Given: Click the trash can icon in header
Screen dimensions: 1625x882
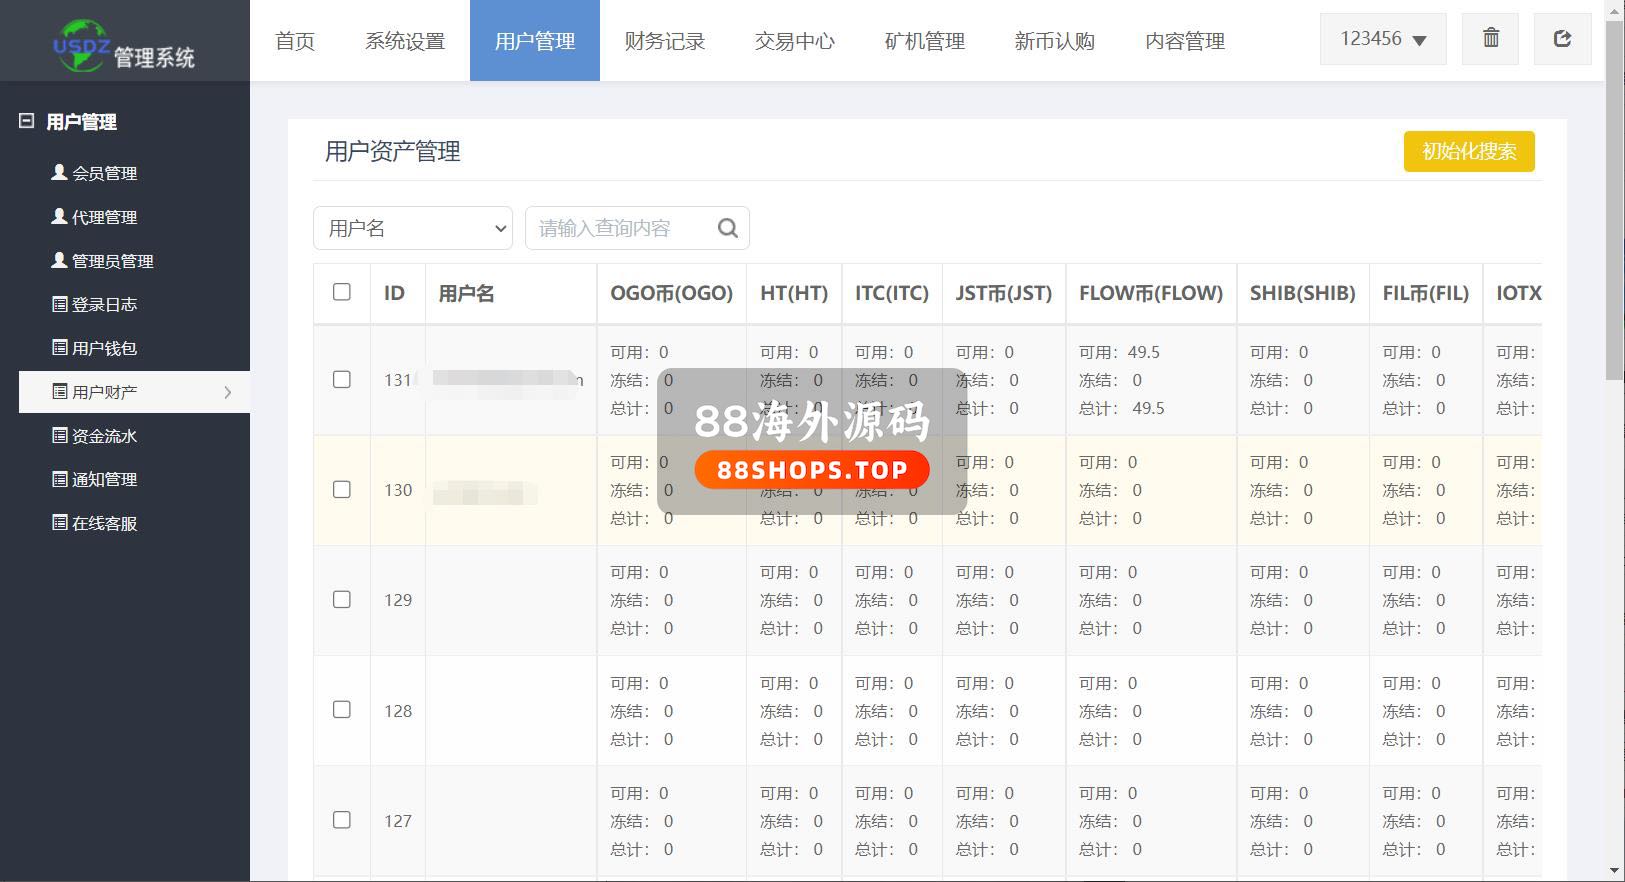Looking at the screenshot, I should pyautogui.click(x=1490, y=39).
